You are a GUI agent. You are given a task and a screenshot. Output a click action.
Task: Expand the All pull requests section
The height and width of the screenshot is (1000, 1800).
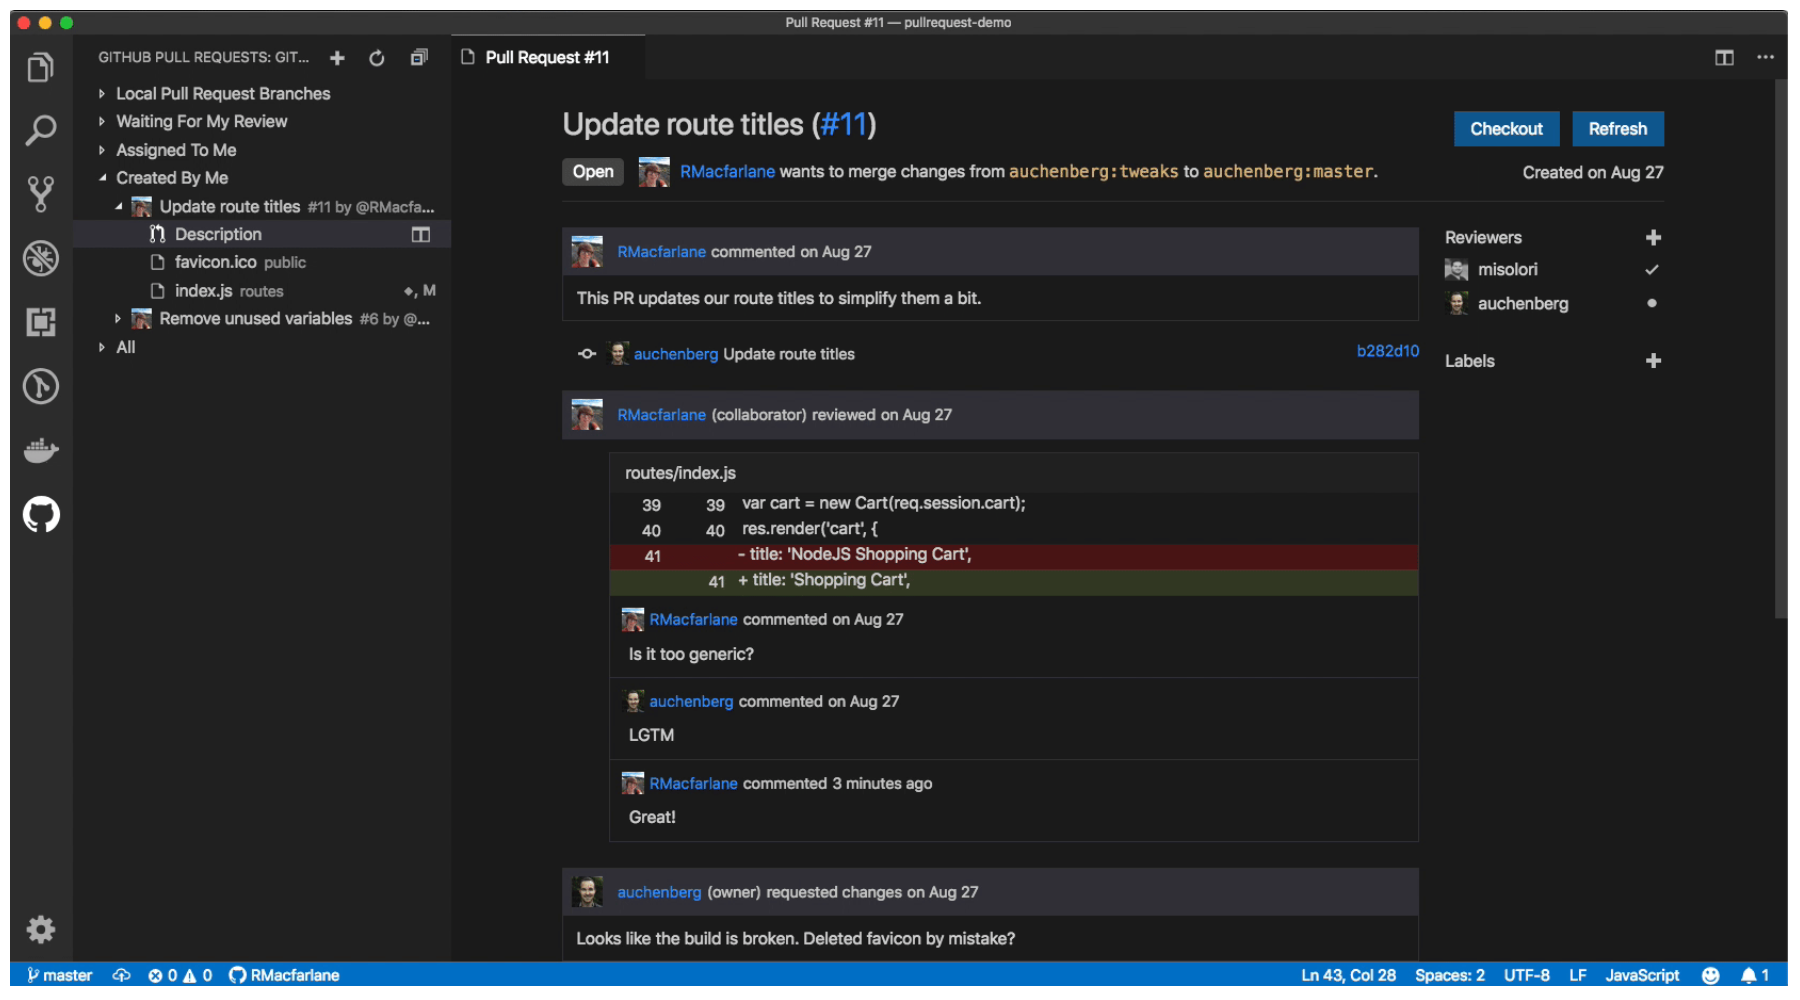(126, 347)
